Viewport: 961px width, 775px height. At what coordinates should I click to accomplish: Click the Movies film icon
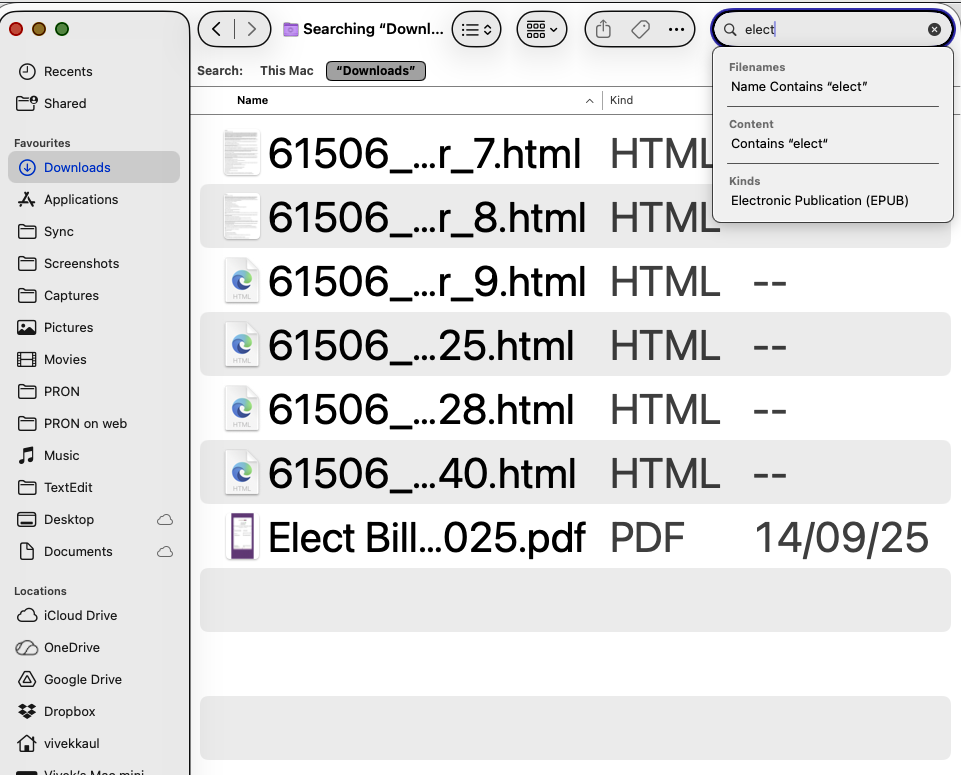(x=26, y=360)
